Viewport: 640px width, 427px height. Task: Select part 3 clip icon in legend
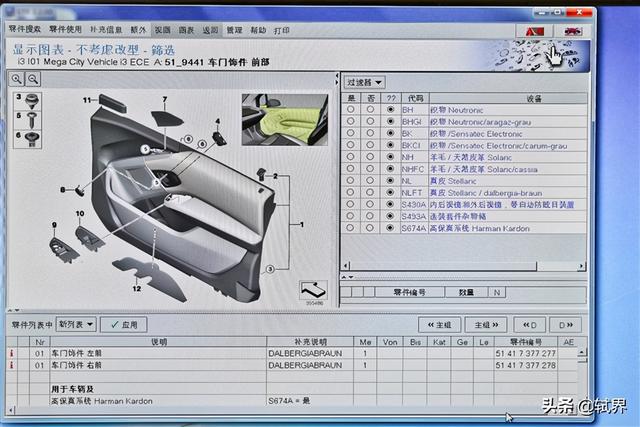tap(31, 101)
